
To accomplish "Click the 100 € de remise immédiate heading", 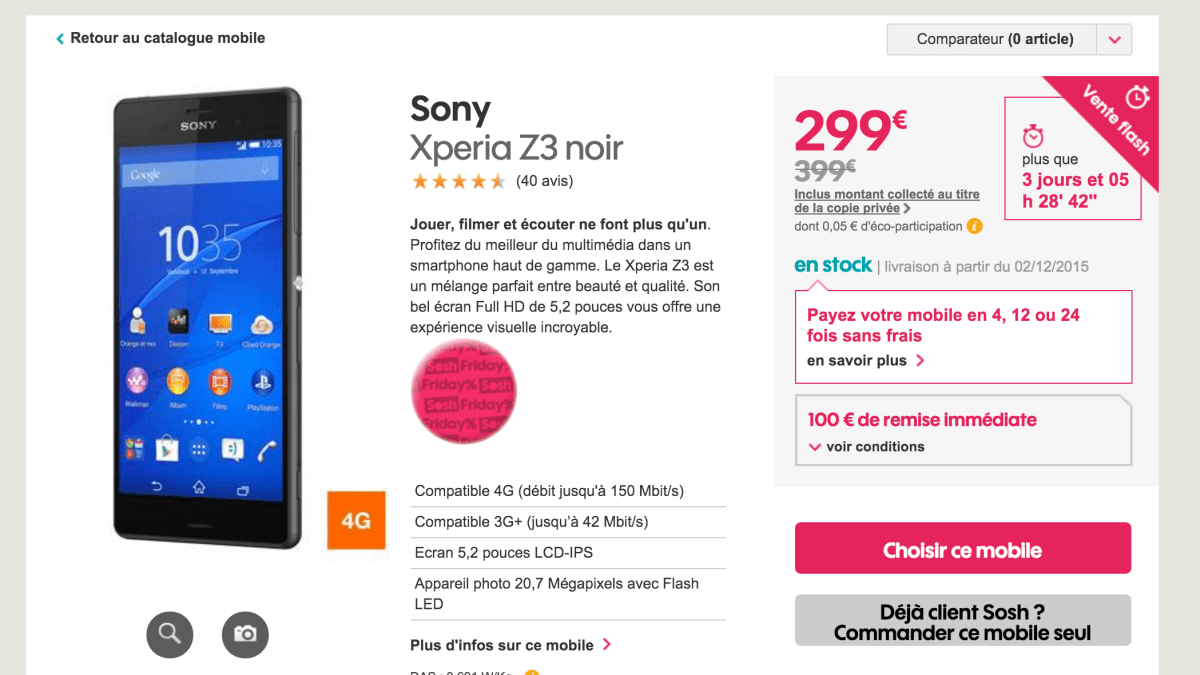I will (922, 420).
